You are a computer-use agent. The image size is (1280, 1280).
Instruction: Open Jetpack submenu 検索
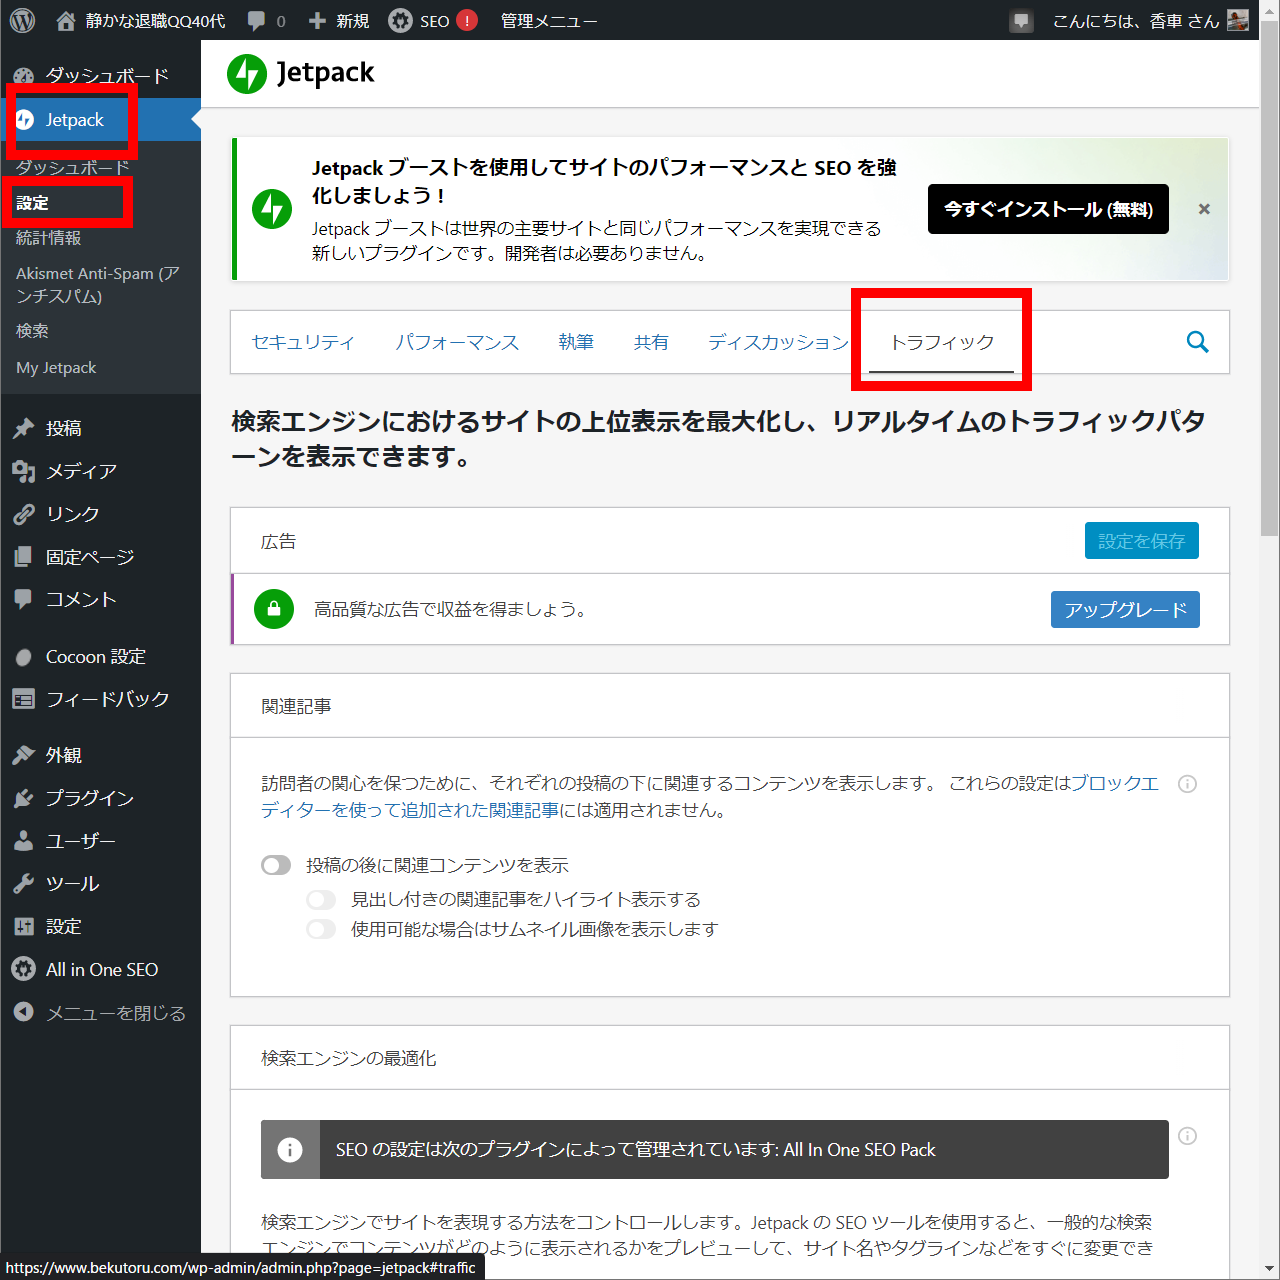(x=32, y=331)
